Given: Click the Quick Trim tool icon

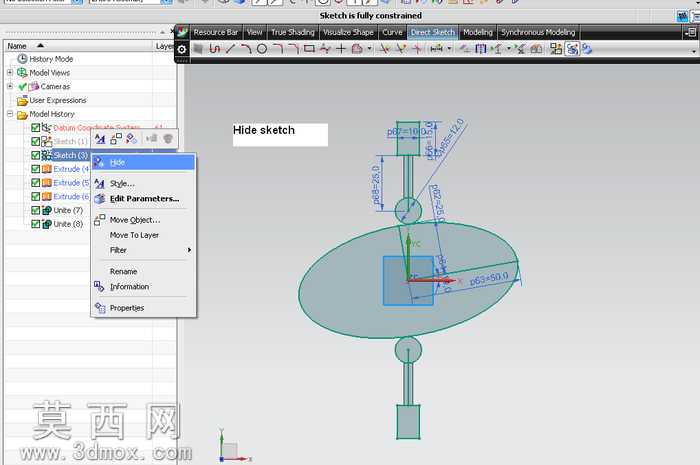Looking at the screenshot, I should click(384, 49).
